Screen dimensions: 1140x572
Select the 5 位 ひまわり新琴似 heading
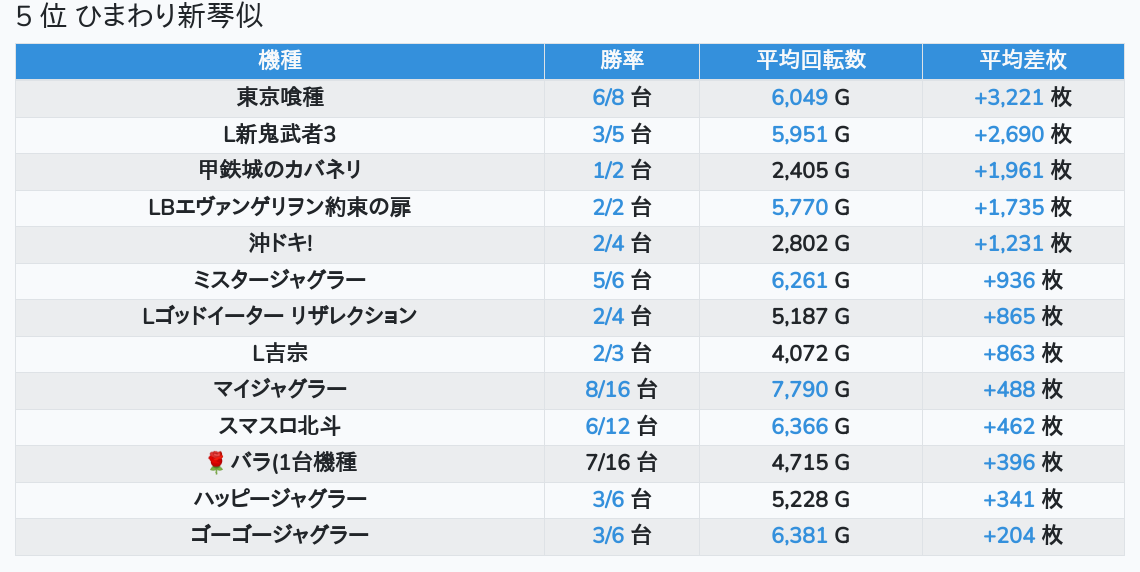coord(139,17)
